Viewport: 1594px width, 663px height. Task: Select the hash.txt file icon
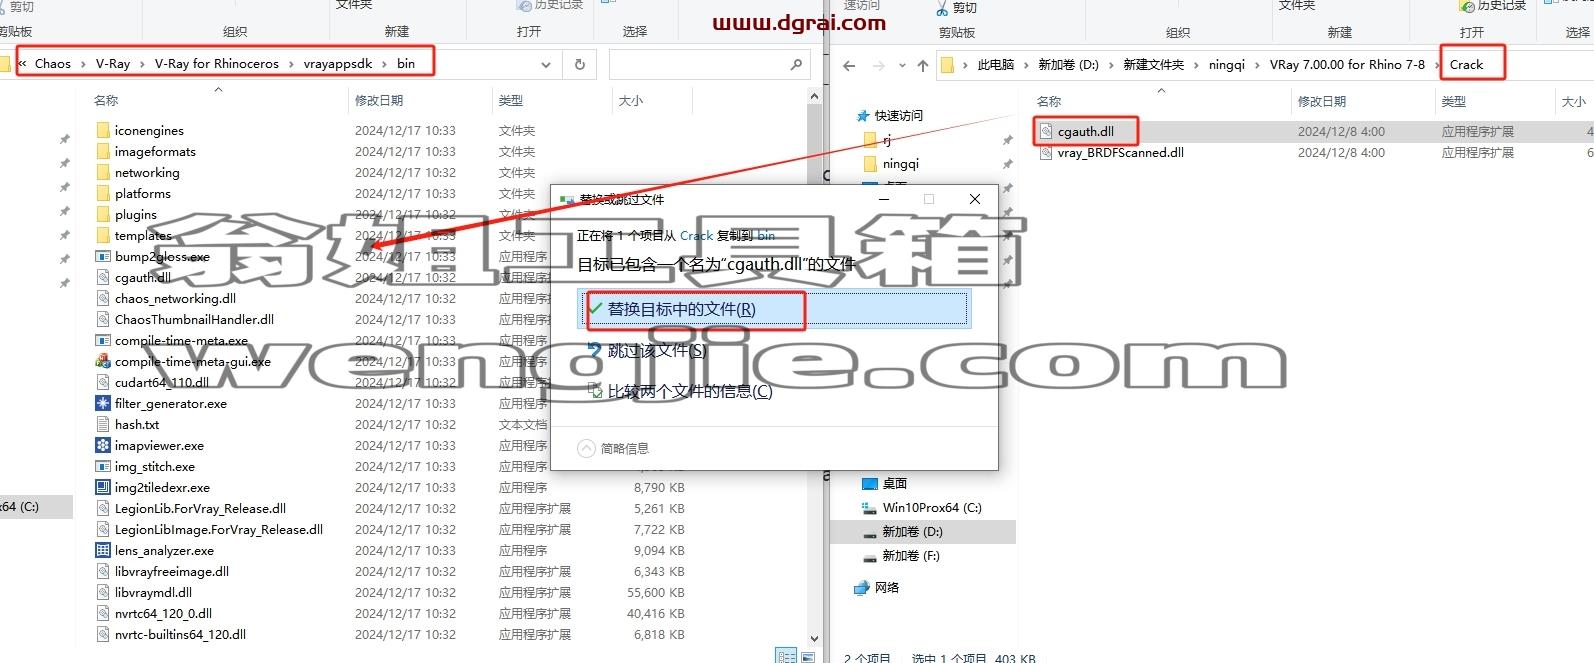[x=102, y=424]
